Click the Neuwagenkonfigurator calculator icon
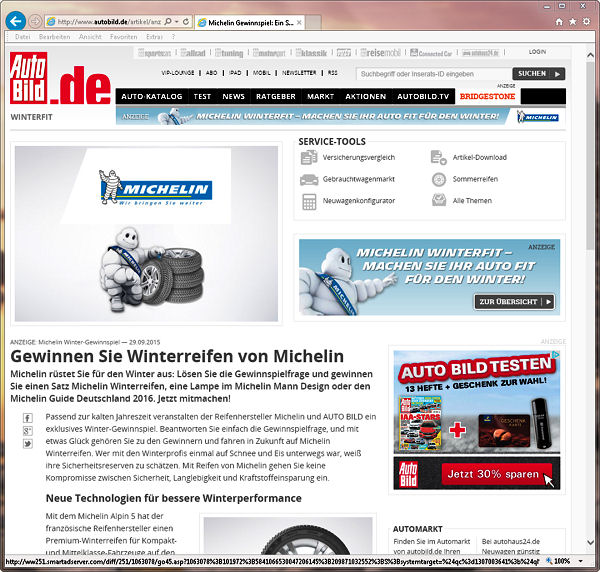The width and height of the screenshot is (600, 572). tap(309, 202)
